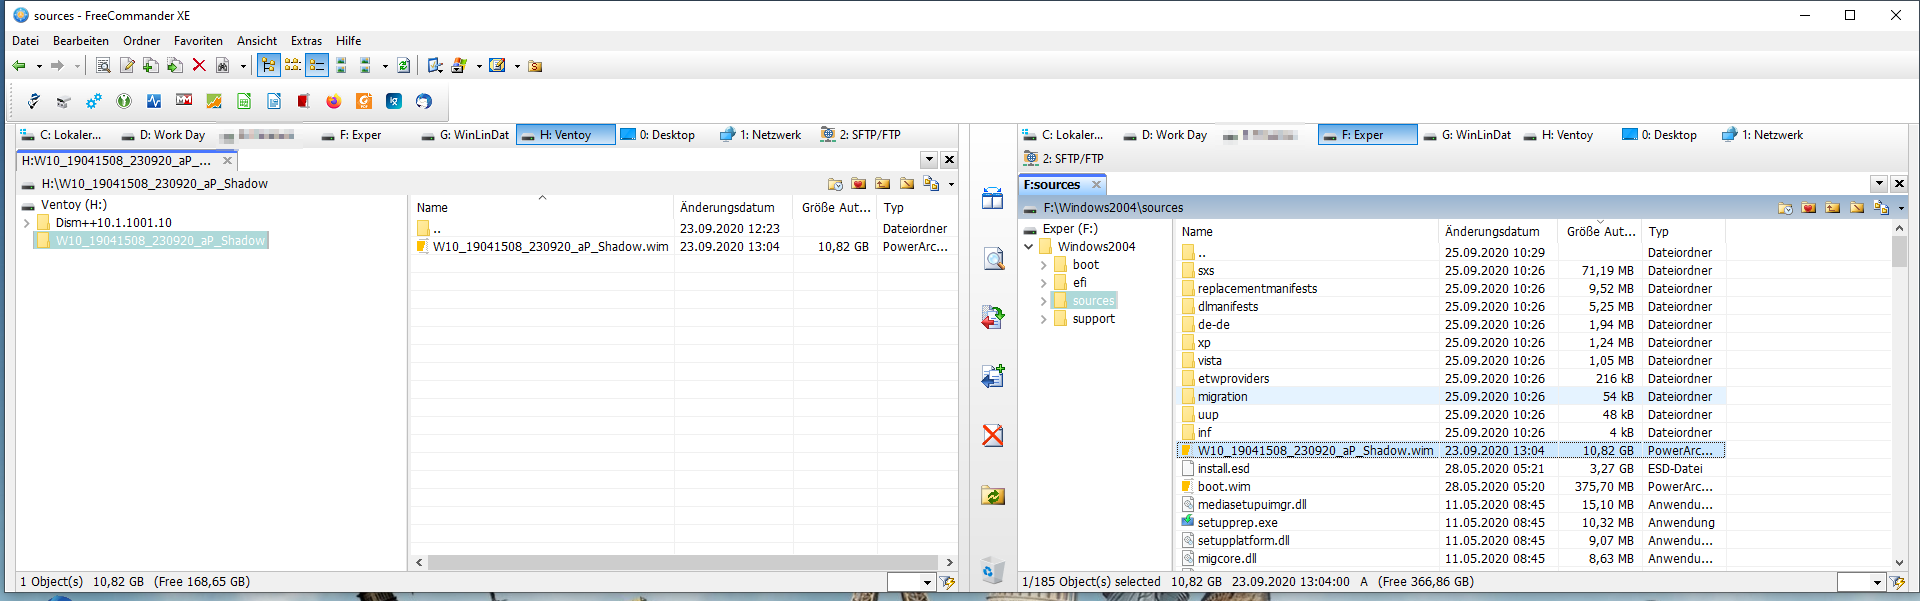Open the search dropdown arrow next to binoculars

pos(243,67)
